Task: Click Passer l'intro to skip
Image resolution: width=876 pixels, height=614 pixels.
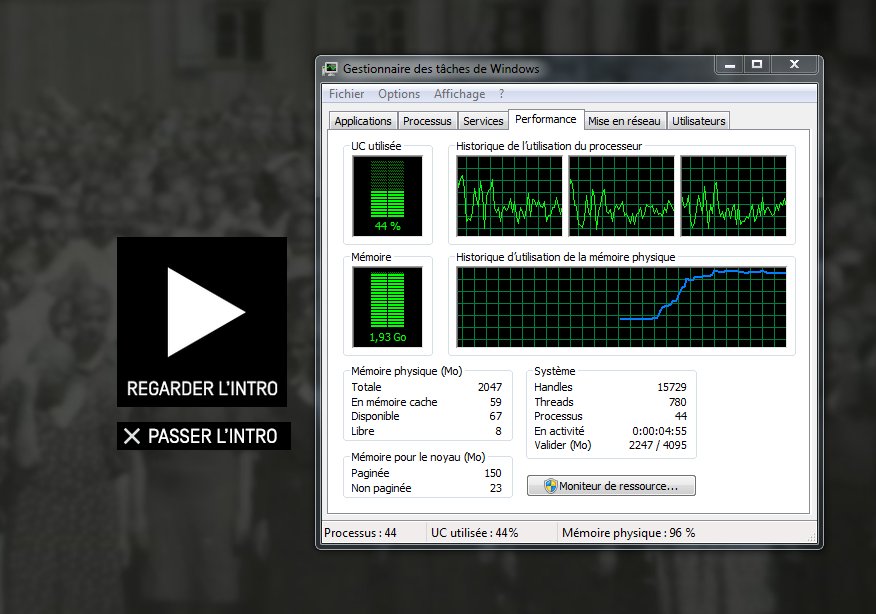Action: coord(204,436)
